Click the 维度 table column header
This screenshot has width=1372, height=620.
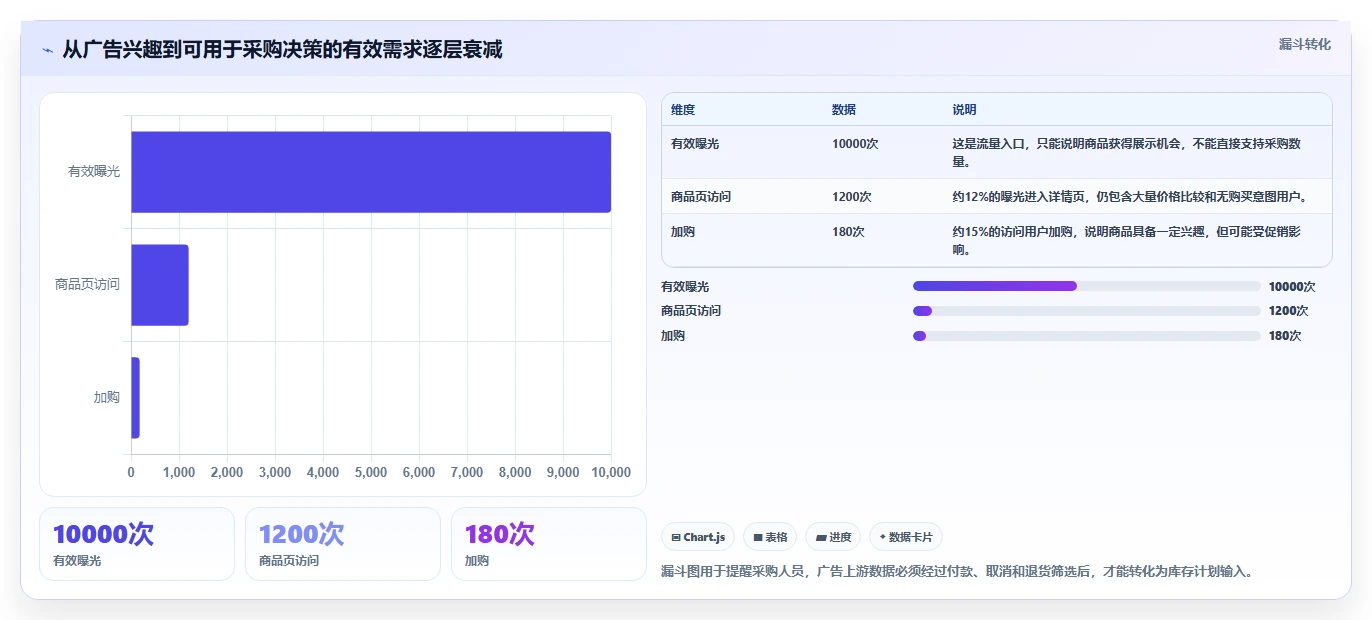683,110
